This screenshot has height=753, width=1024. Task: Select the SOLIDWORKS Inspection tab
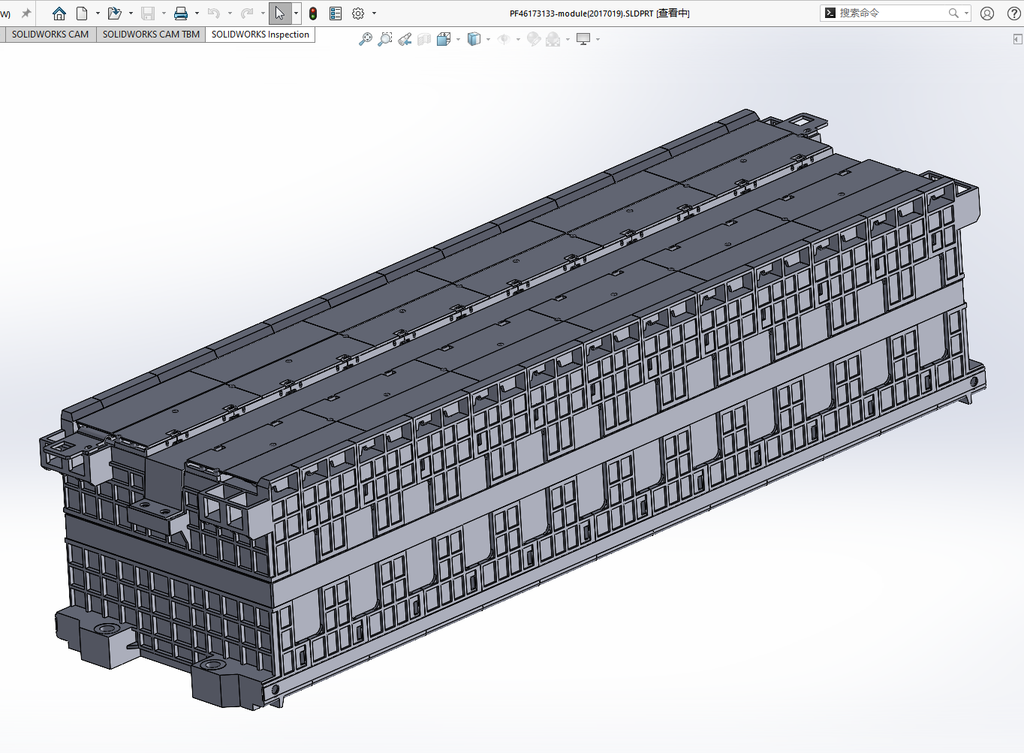pos(261,35)
